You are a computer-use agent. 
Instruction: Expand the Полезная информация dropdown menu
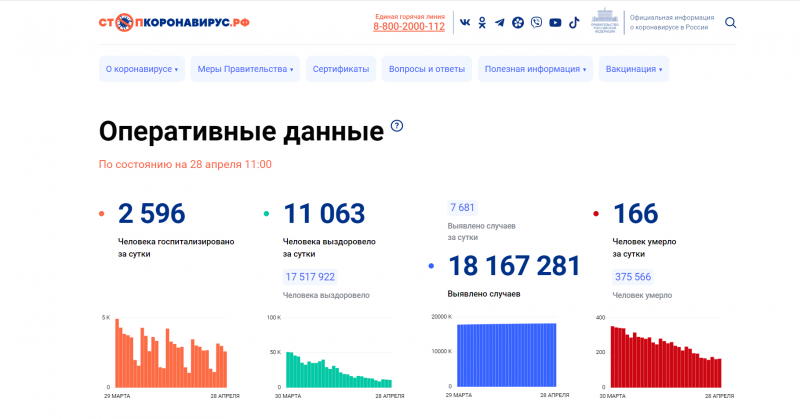click(x=535, y=69)
